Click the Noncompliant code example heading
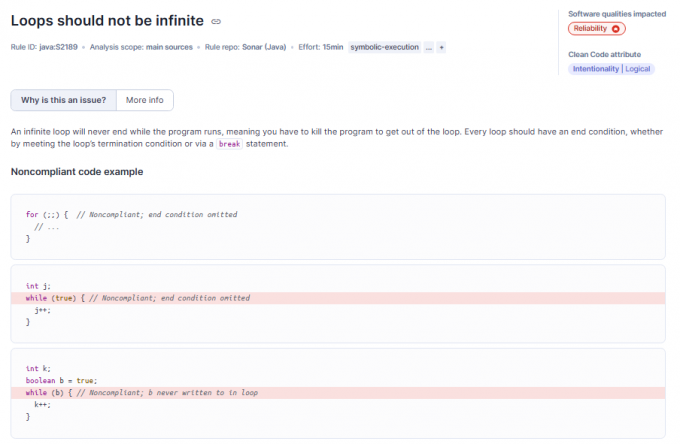The height and width of the screenshot is (444, 680). pos(76,172)
